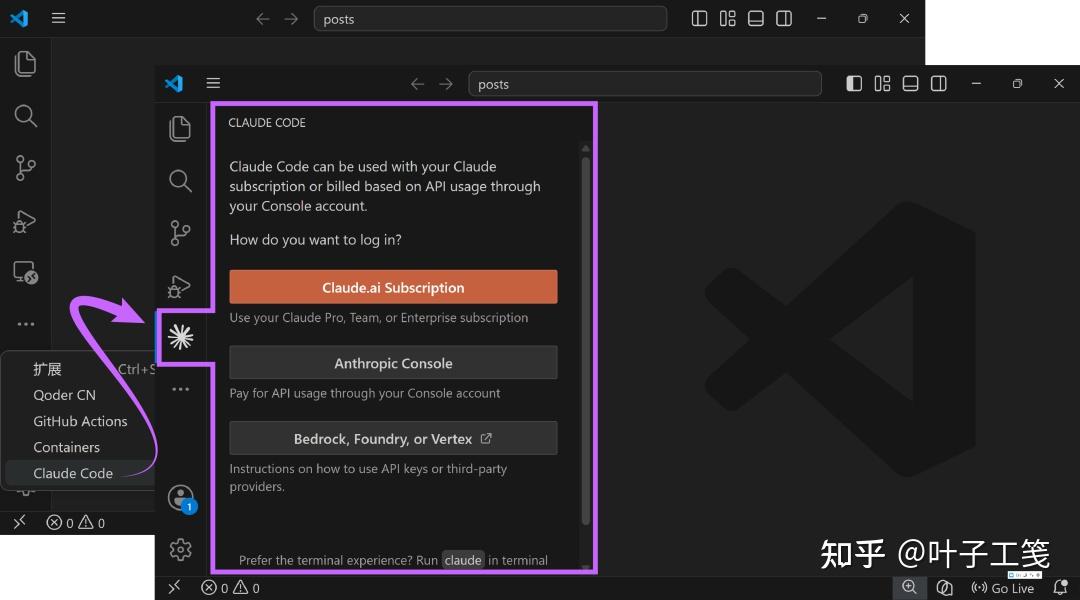This screenshot has height=600, width=1080.
Task: Start Go Live server
Action: pyautogui.click(x=1002, y=588)
